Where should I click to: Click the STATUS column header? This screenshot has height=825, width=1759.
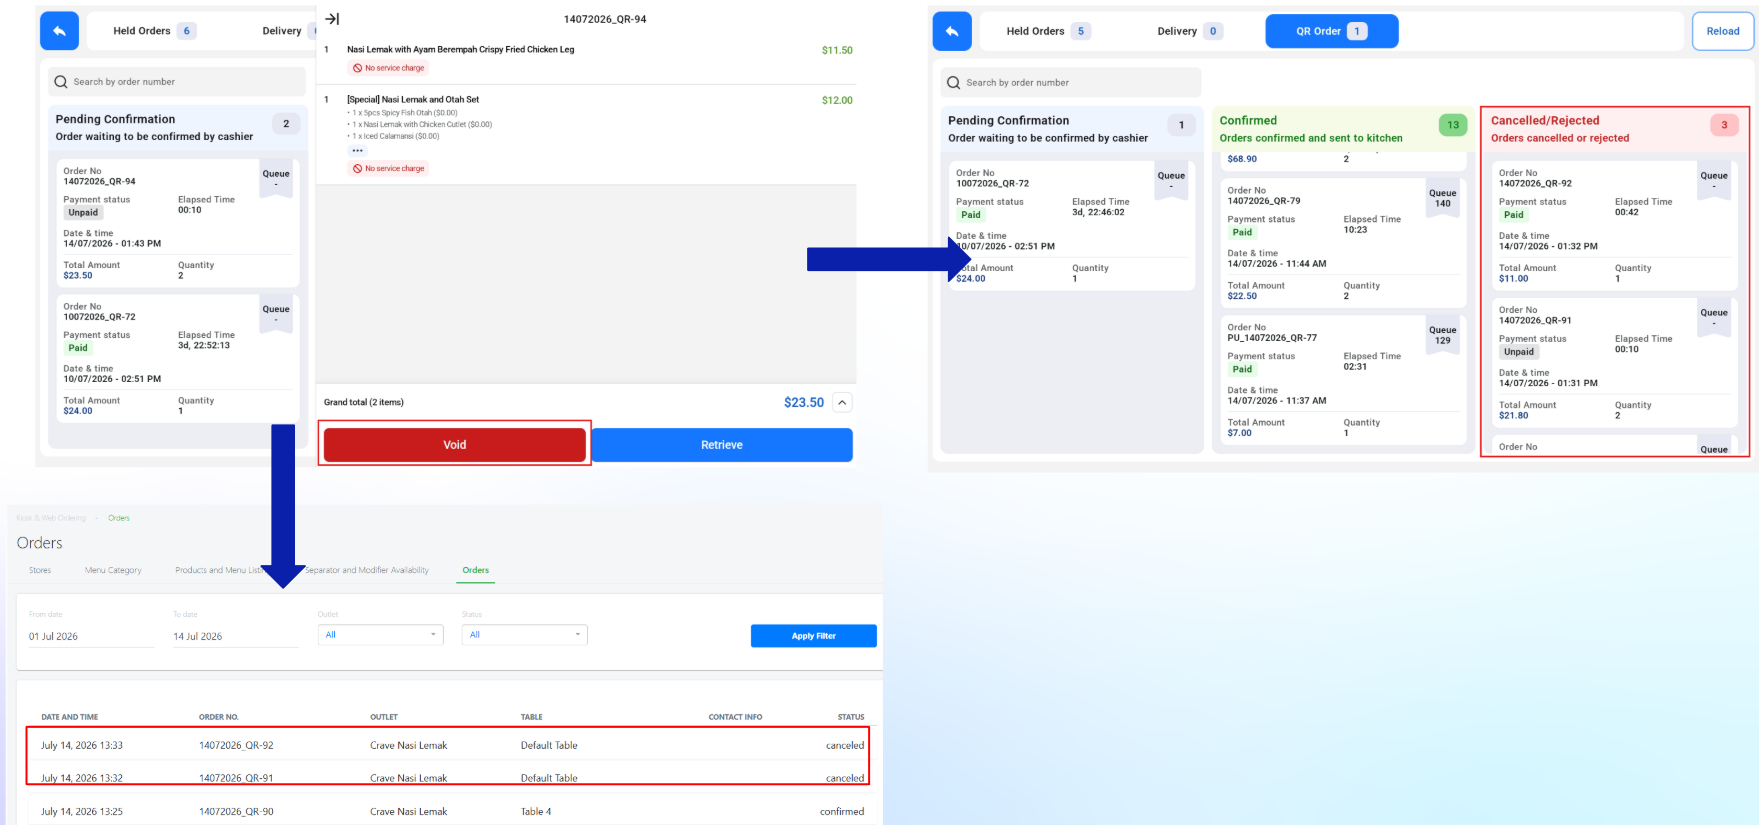(x=851, y=717)
